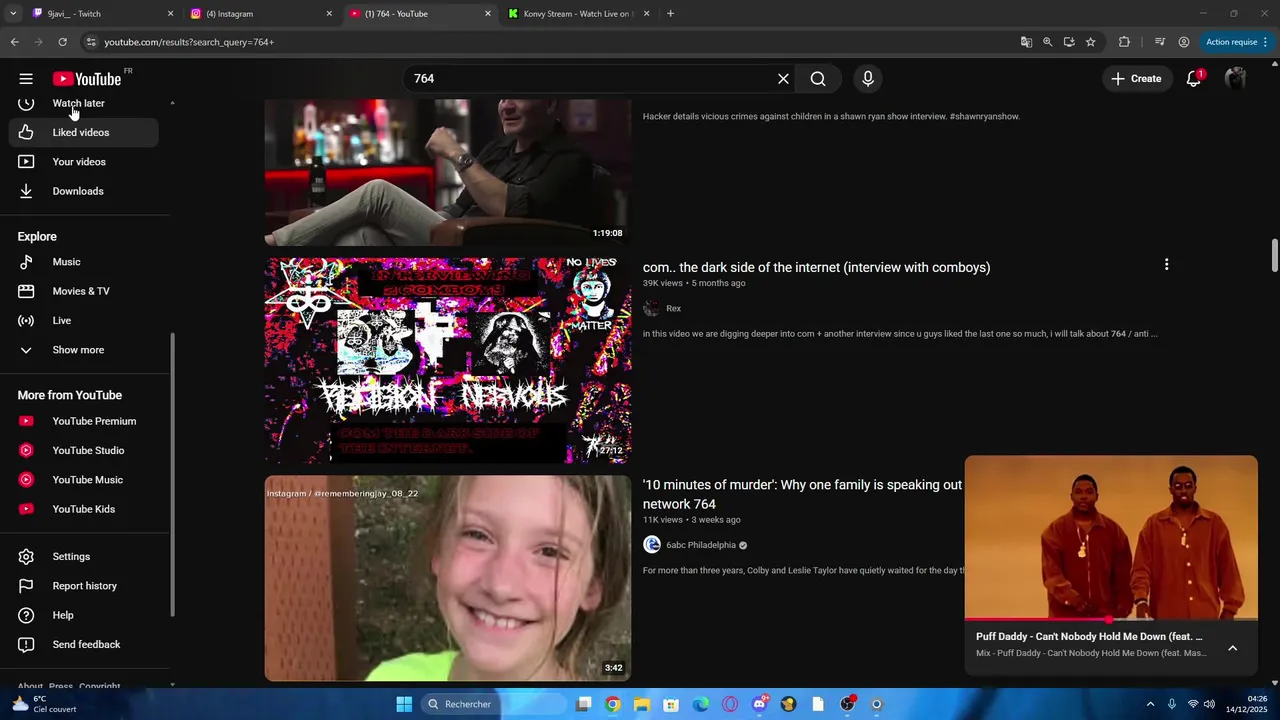Screen dimensions: 1280x720
Task: Click the address bar URL
Action: click(x=189, y=42)
